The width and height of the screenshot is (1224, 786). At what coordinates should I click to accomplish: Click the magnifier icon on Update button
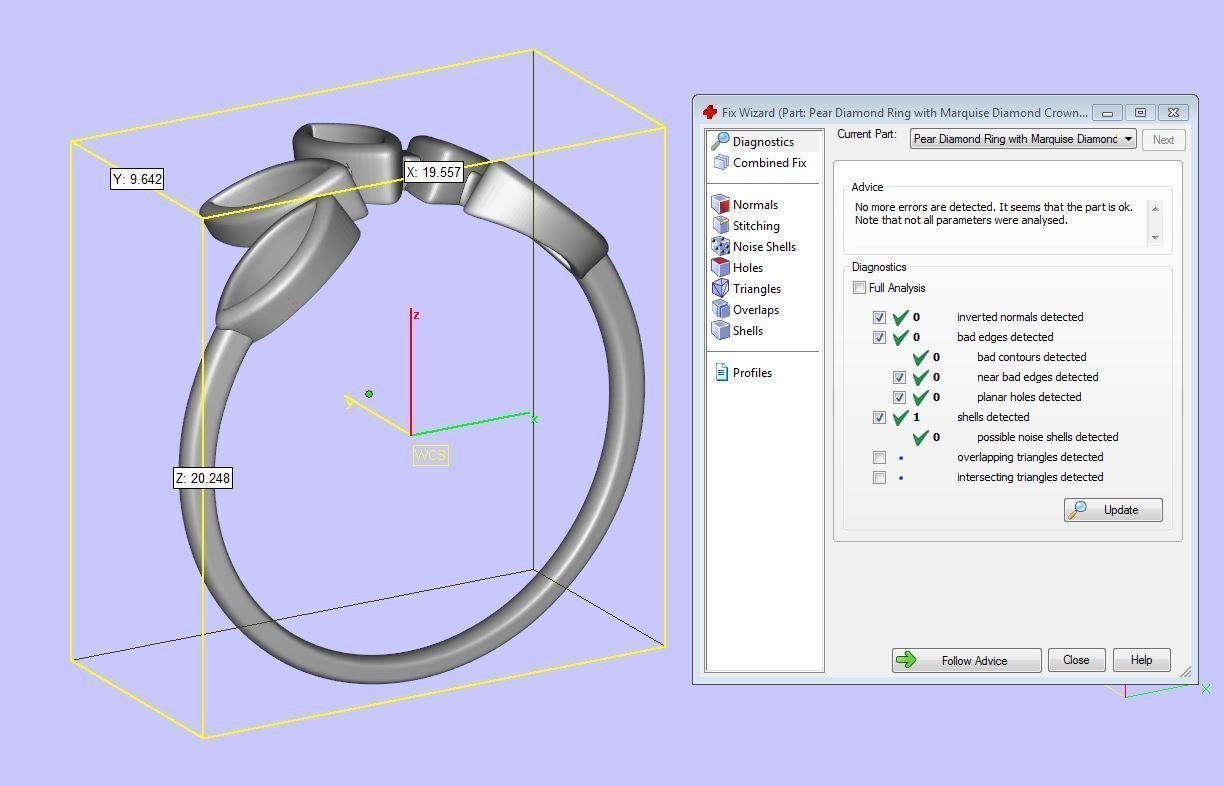pyautogui.click(x=1078, y=510)
